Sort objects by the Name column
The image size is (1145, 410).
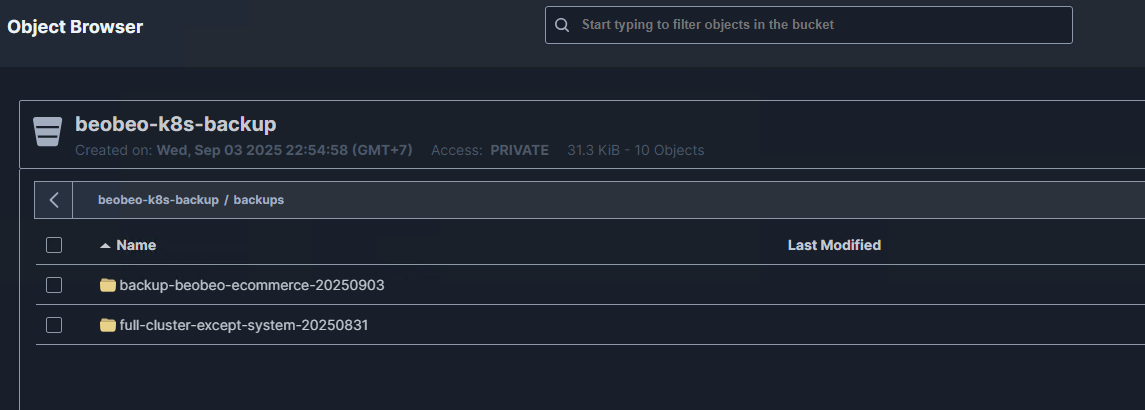pos(136,245)
